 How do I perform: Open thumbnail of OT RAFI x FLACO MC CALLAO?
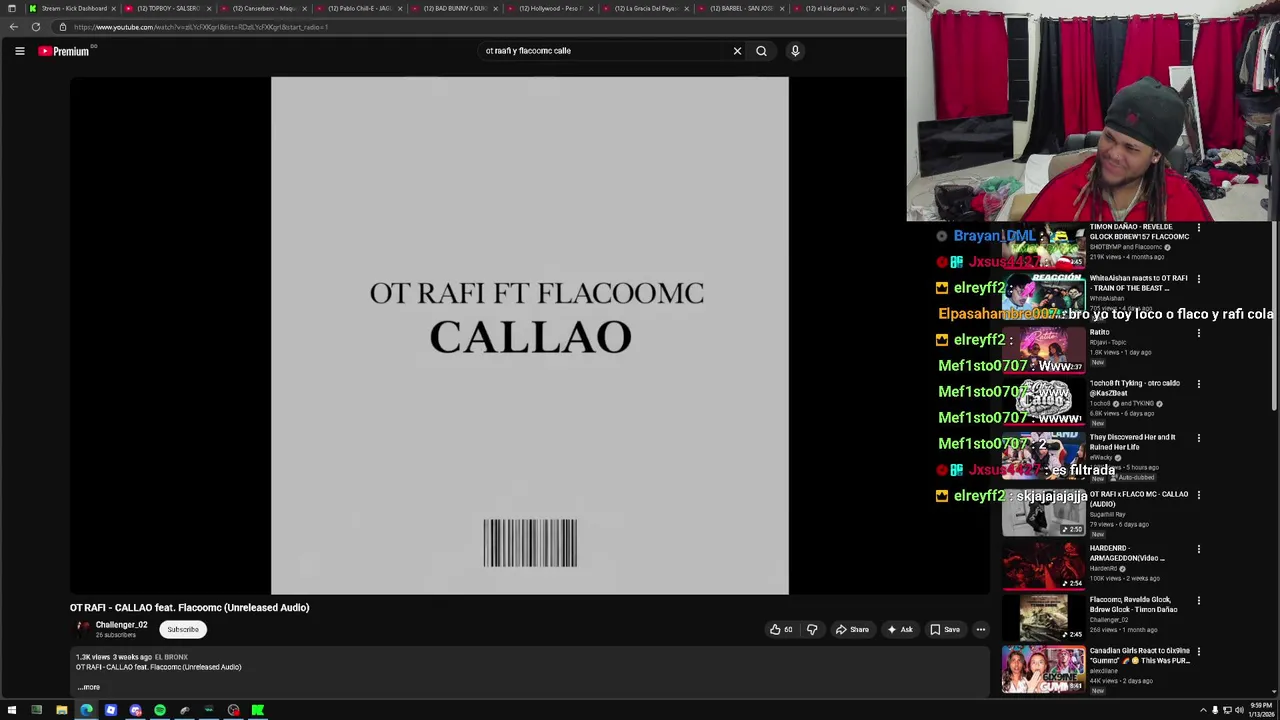click(x=1043, y=513)
